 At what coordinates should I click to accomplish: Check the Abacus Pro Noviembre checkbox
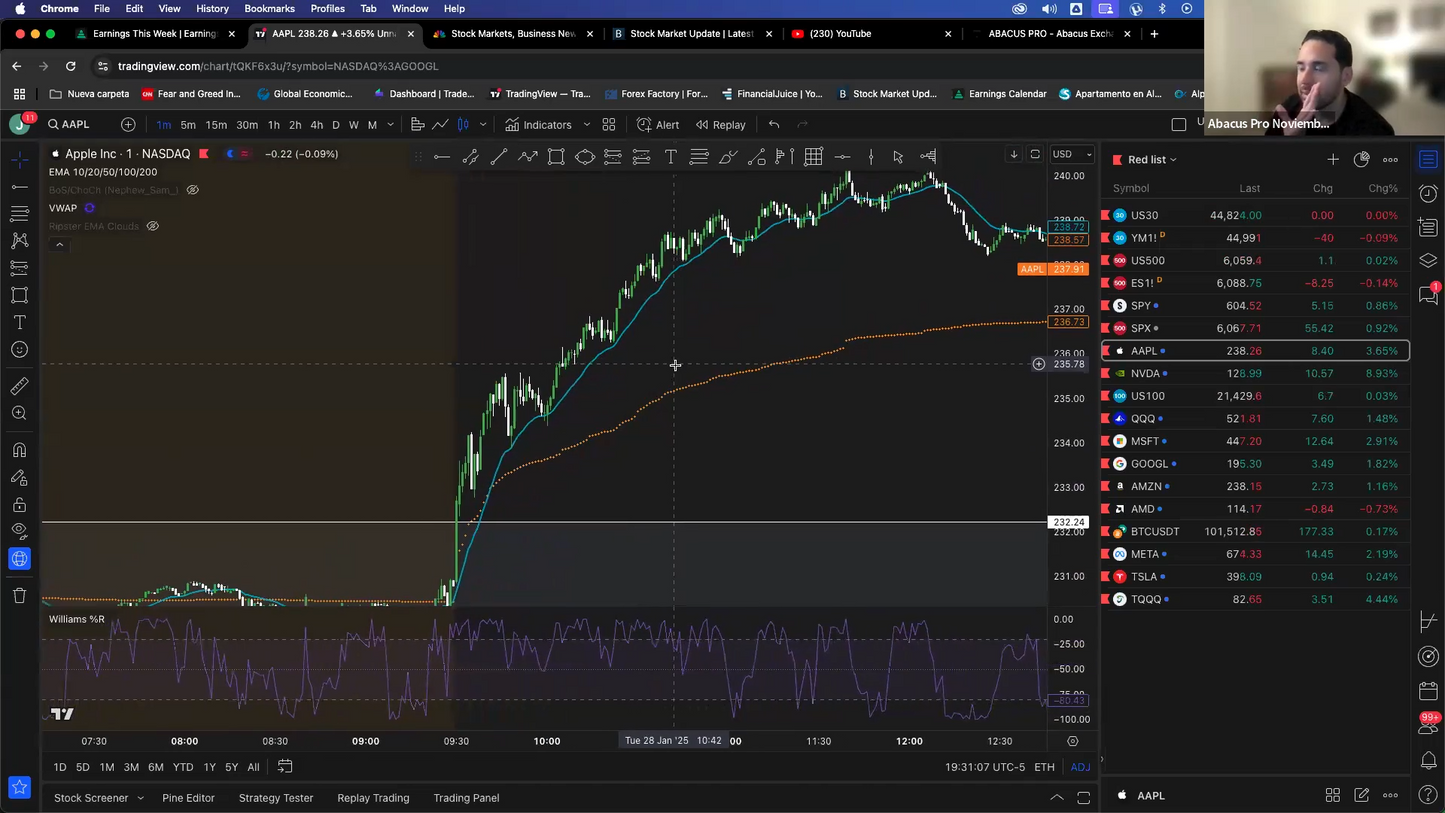[x=1179, y=124]
